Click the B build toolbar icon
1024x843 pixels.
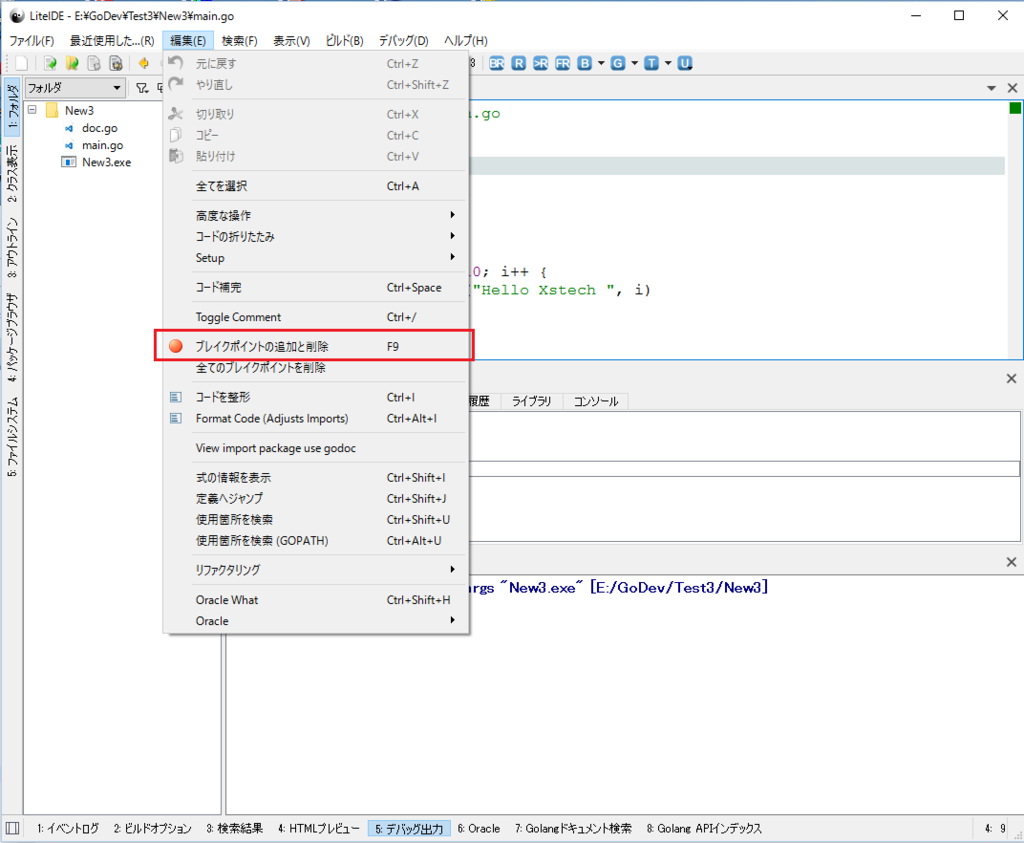click(x=584, y=63)
